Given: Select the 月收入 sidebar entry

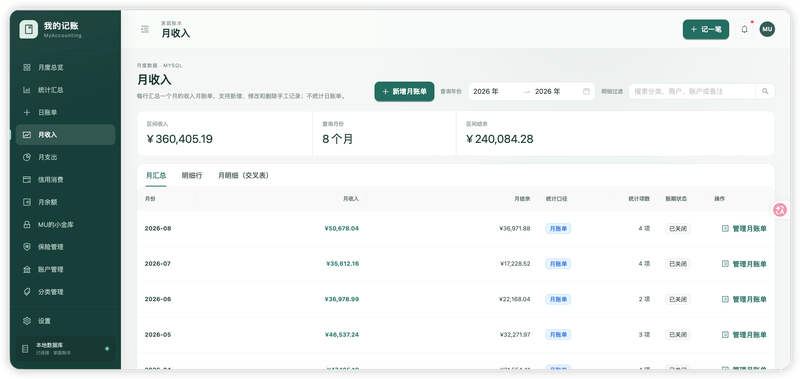Looking at the screenshot, I should click(x=65, y=135).
